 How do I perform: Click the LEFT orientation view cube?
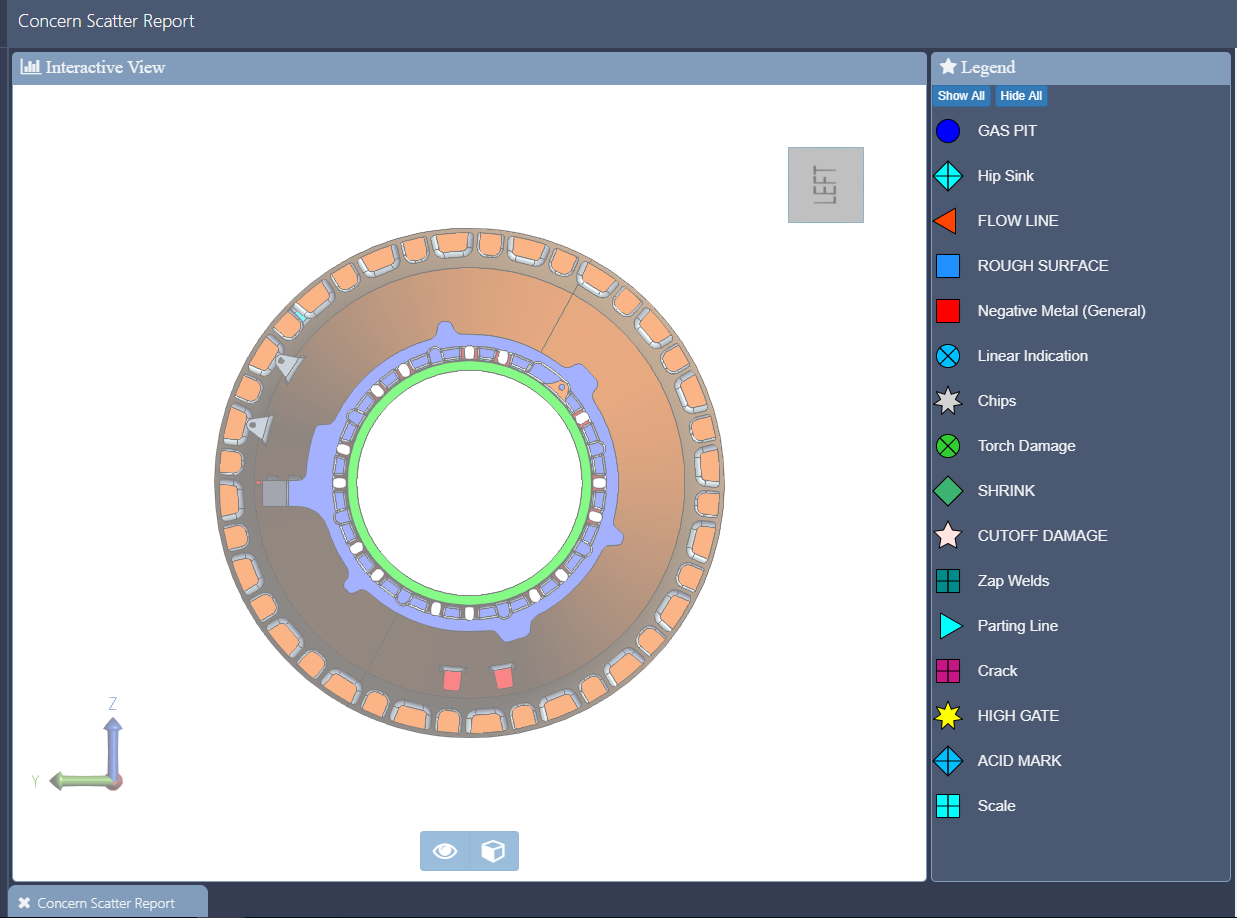825,185
